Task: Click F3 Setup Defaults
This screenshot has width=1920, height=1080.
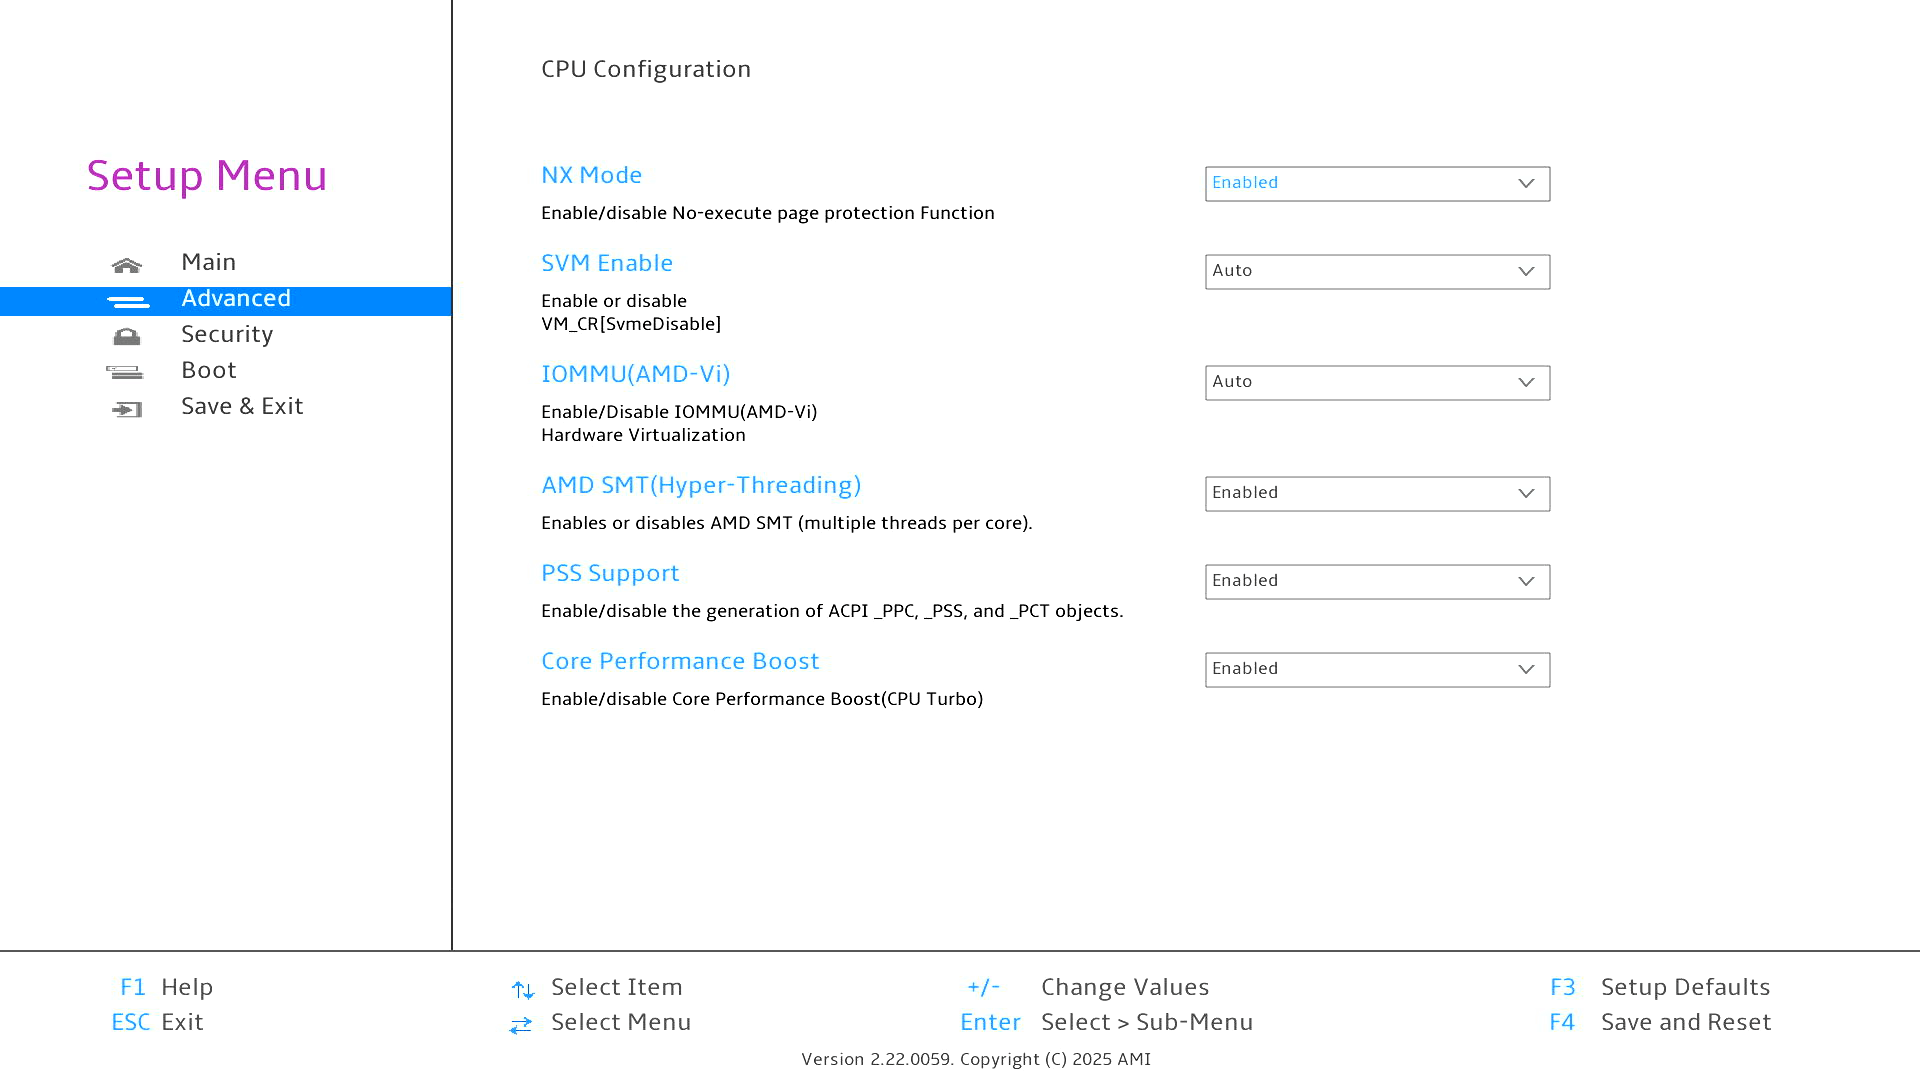Action: tap(1660, 988)
